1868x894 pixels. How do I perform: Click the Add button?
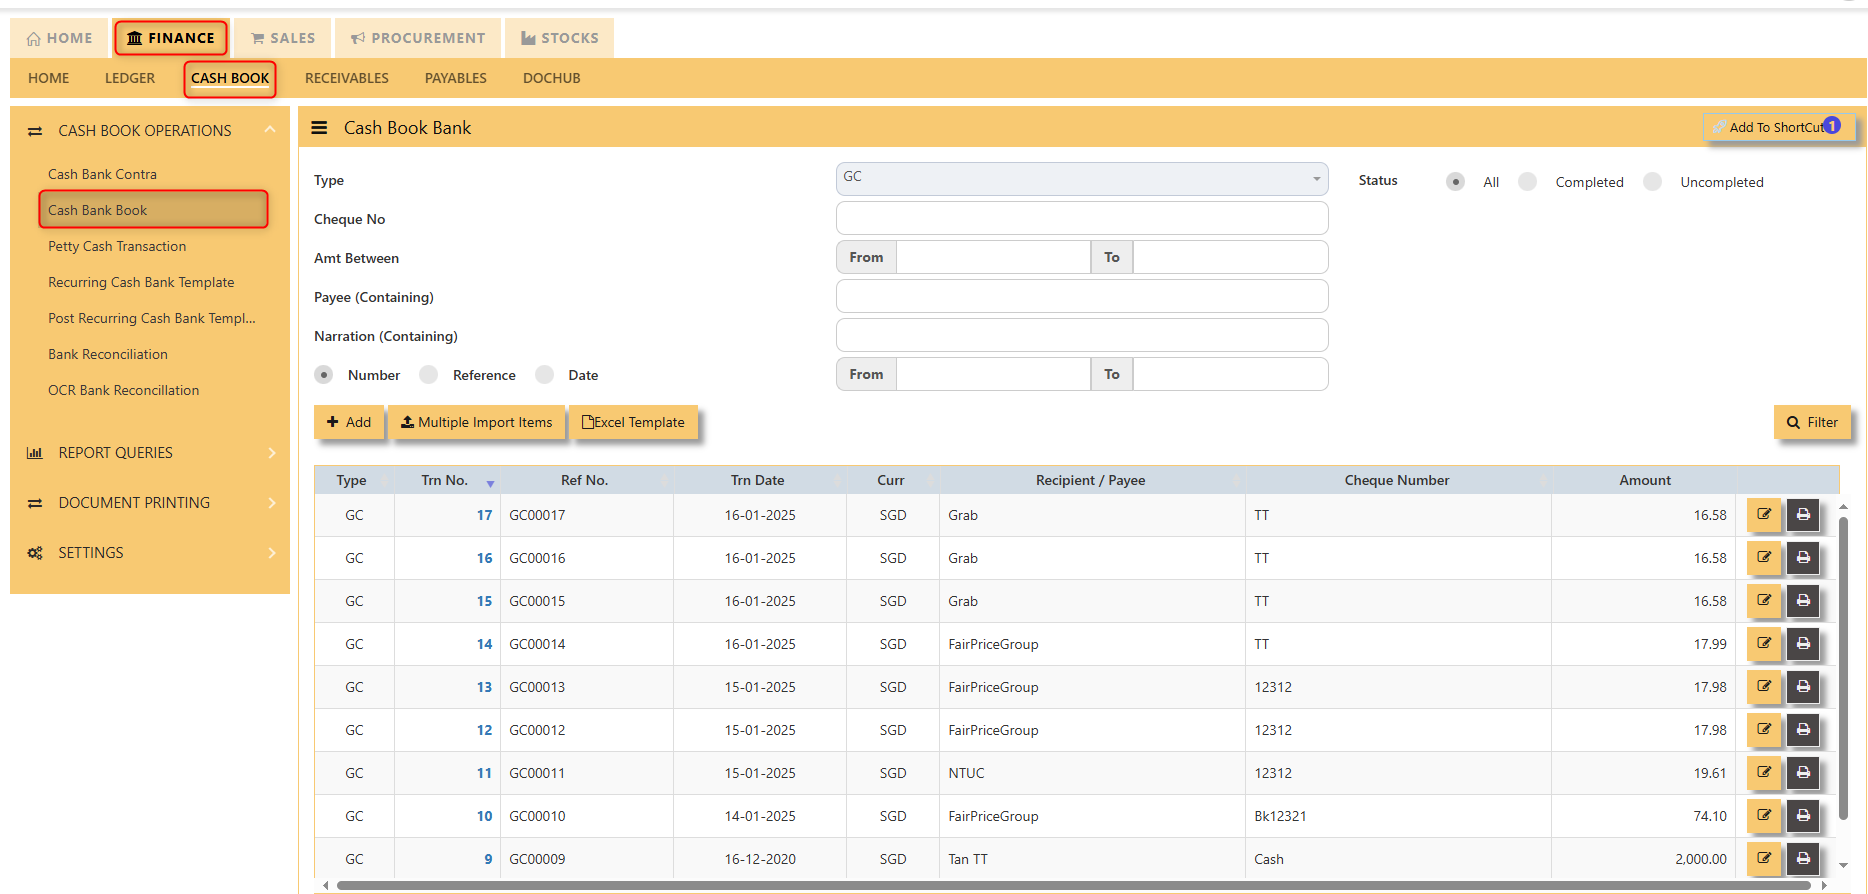[349, 422]
